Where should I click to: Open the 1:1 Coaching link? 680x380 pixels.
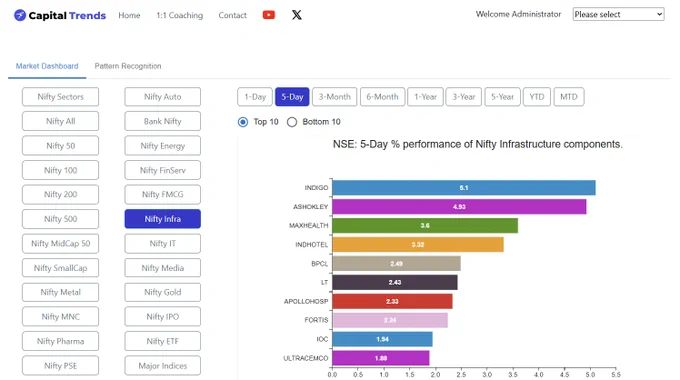tap(180, 15)
